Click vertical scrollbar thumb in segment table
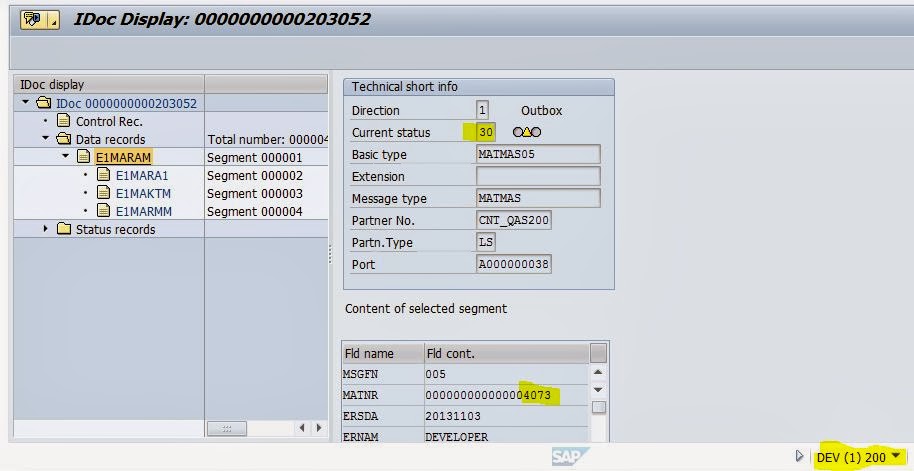This screenshot has width=914, height=471. tap(599, 407)
